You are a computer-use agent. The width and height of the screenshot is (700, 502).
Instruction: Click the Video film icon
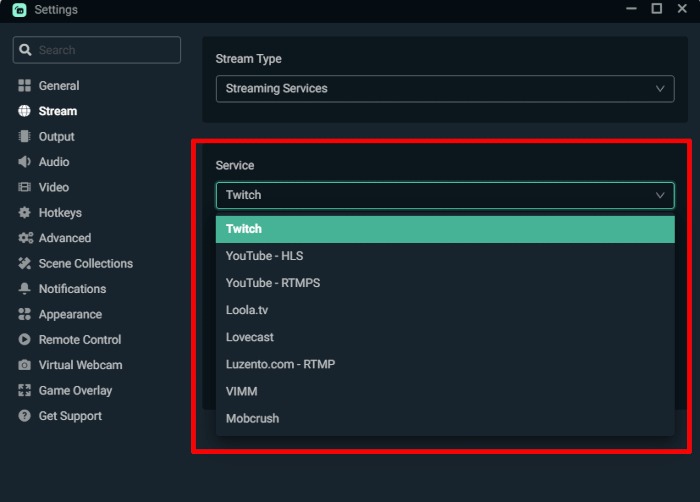pos(24,187)
